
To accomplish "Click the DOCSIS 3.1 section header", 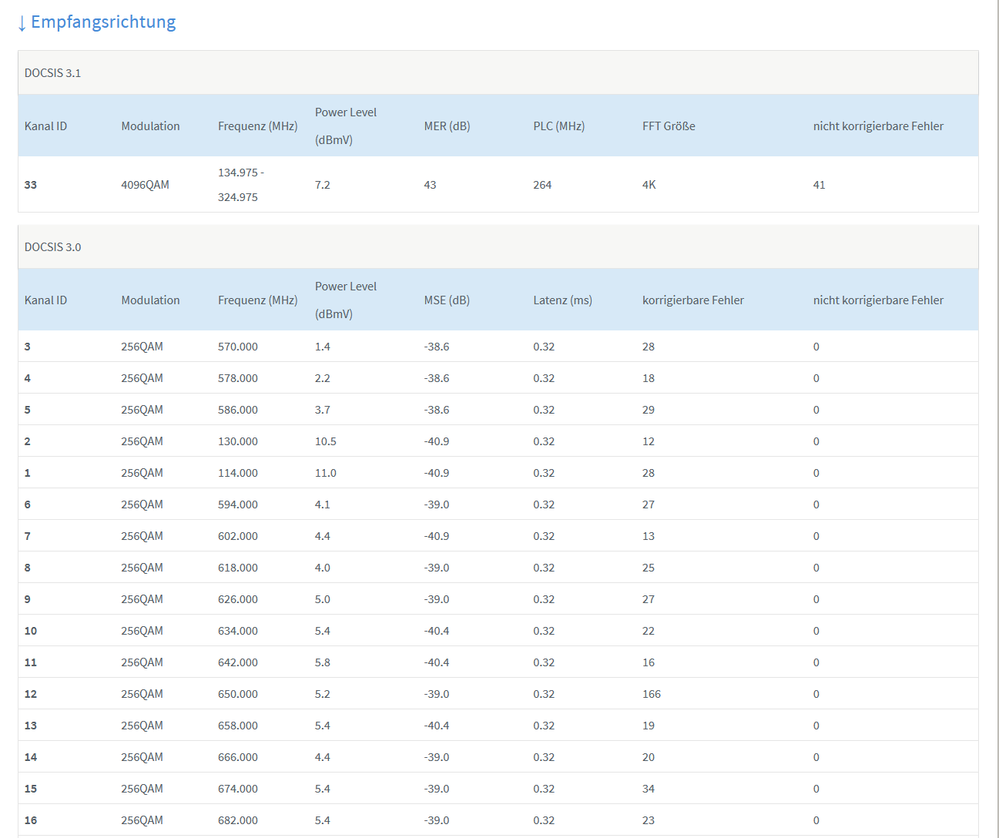I will (53, 73).
